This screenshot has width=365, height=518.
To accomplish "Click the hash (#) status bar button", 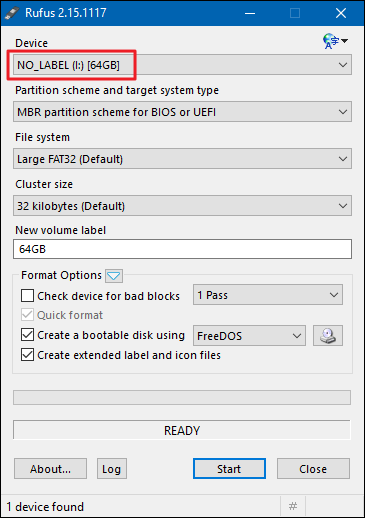I will pos(293,506).
